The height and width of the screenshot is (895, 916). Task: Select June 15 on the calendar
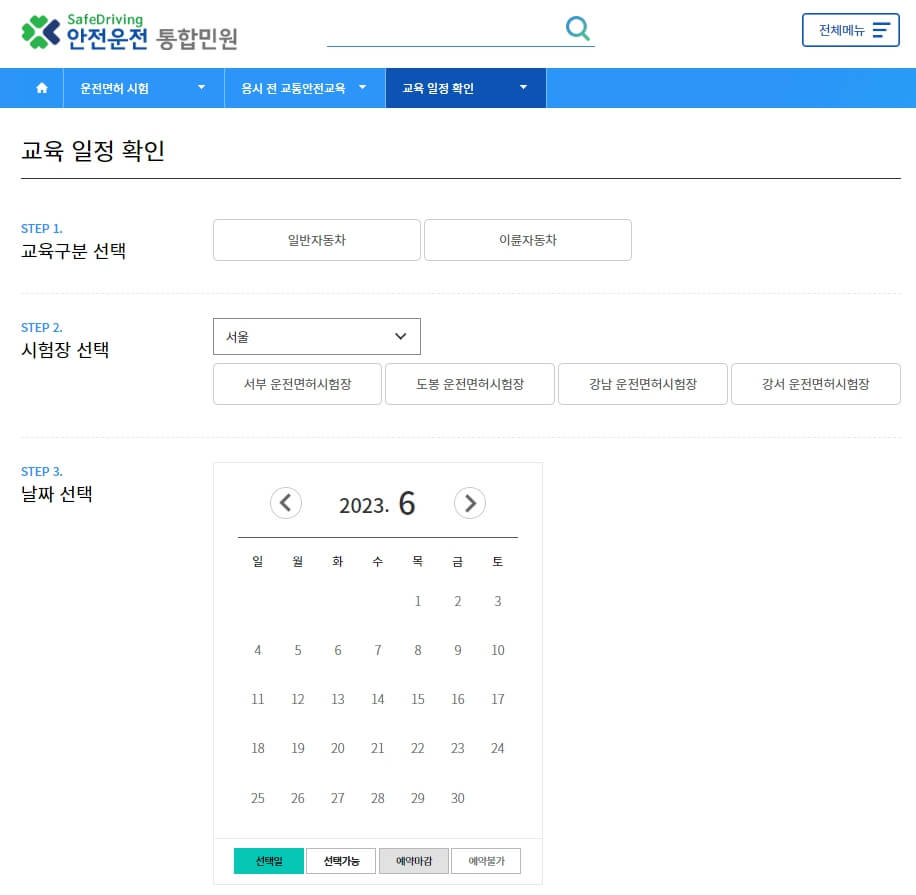(x=417, y=699)
